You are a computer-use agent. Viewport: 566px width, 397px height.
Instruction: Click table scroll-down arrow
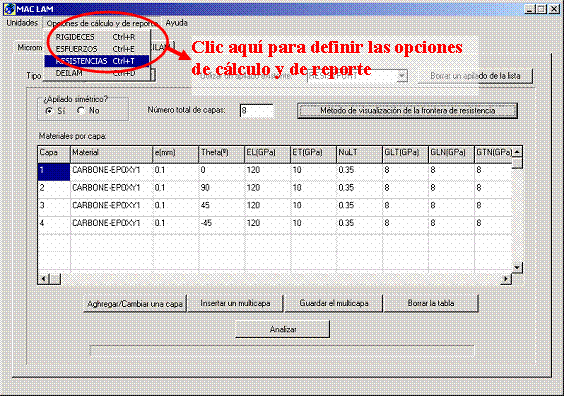tap(517, 267)
